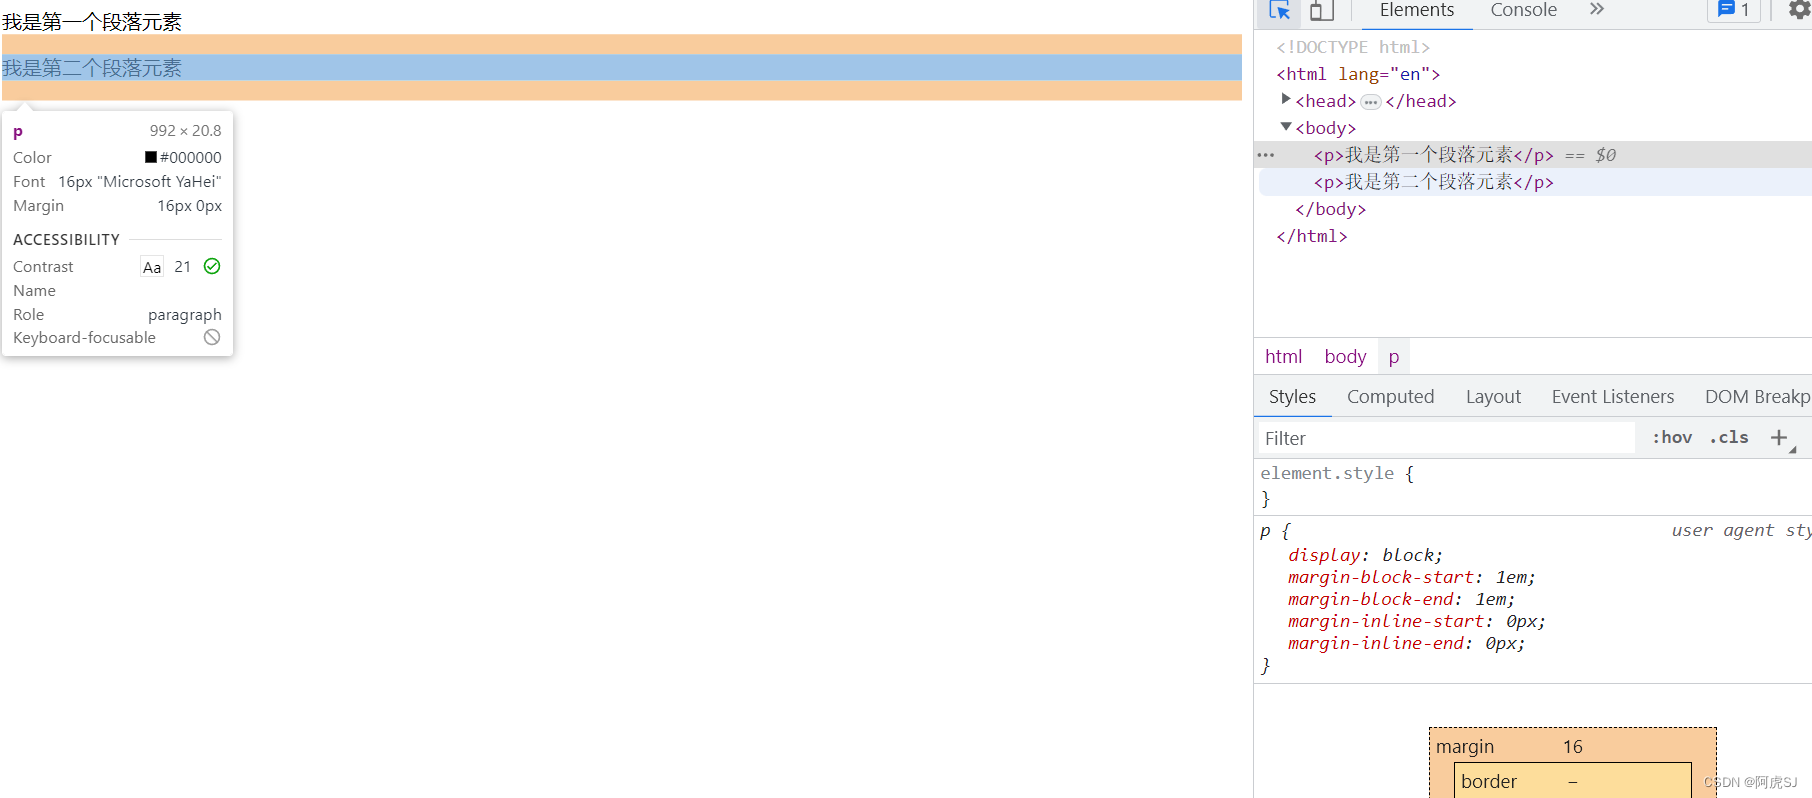Image resolution: width=1812 pixels, height=798 pixels.
Task: Open the DOM Breakpoints tab
Action: 1757,397
